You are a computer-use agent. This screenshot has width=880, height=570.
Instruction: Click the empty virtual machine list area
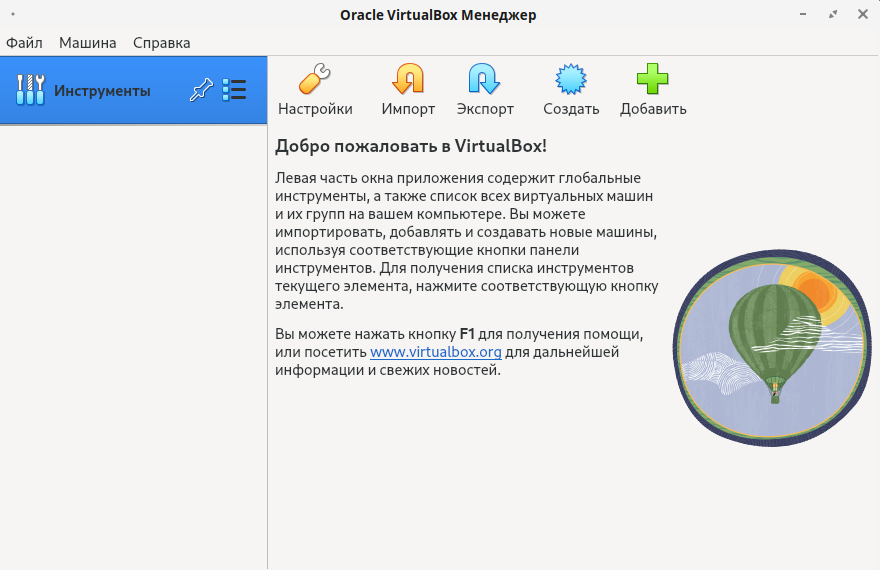133,340
